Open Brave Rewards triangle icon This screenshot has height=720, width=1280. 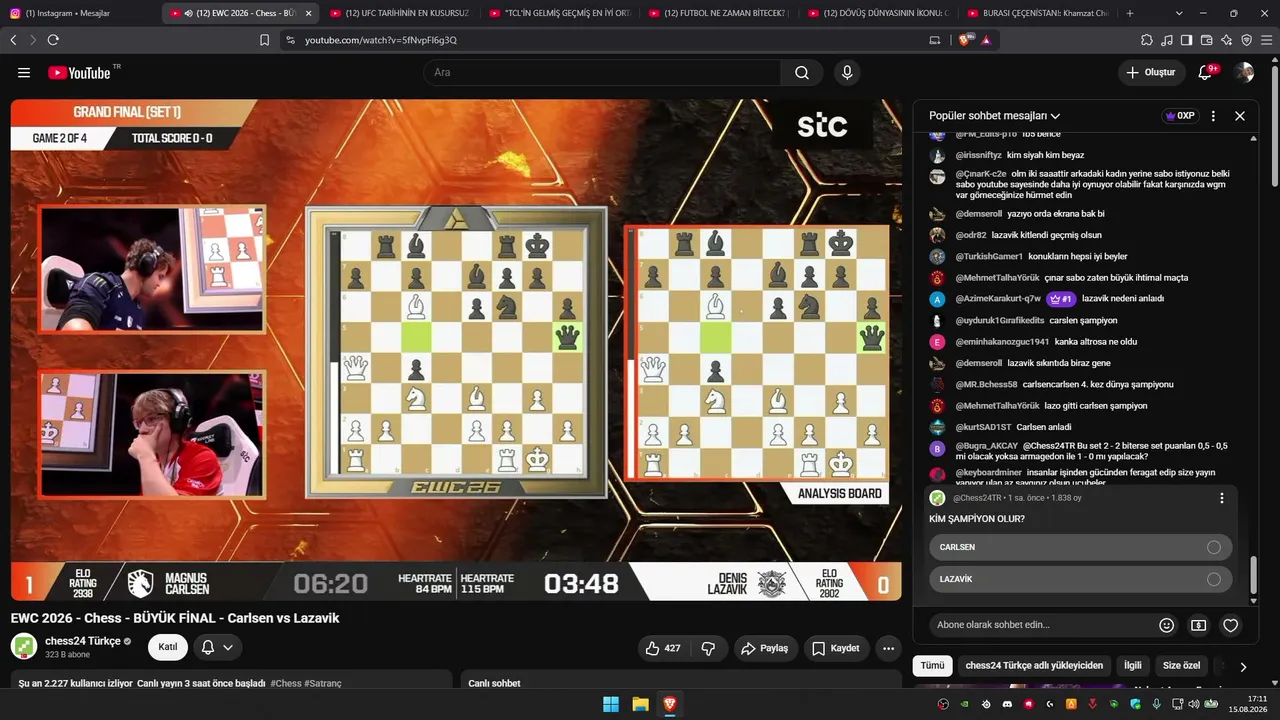[x=987, y=40]
